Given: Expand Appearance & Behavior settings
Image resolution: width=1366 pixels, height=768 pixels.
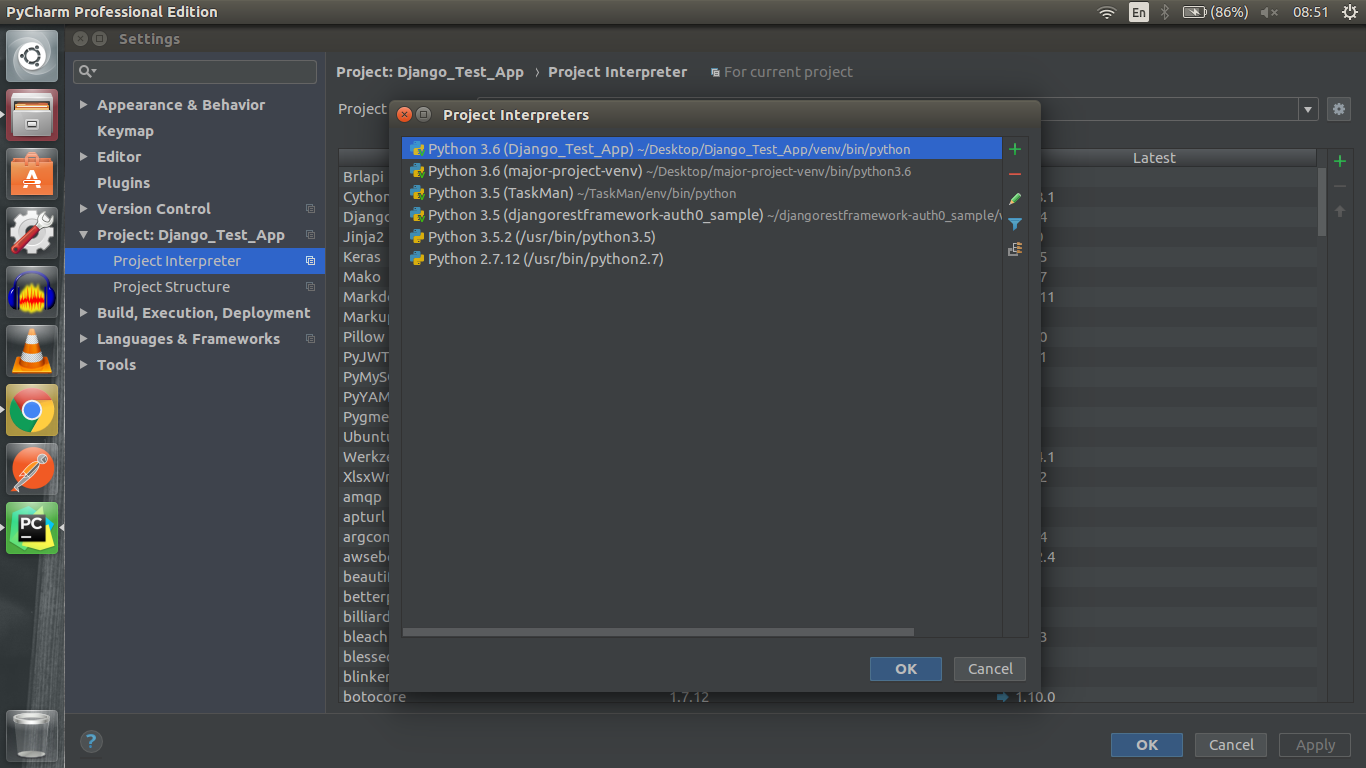Looking at the screenshot, I should tap(84, 105).
